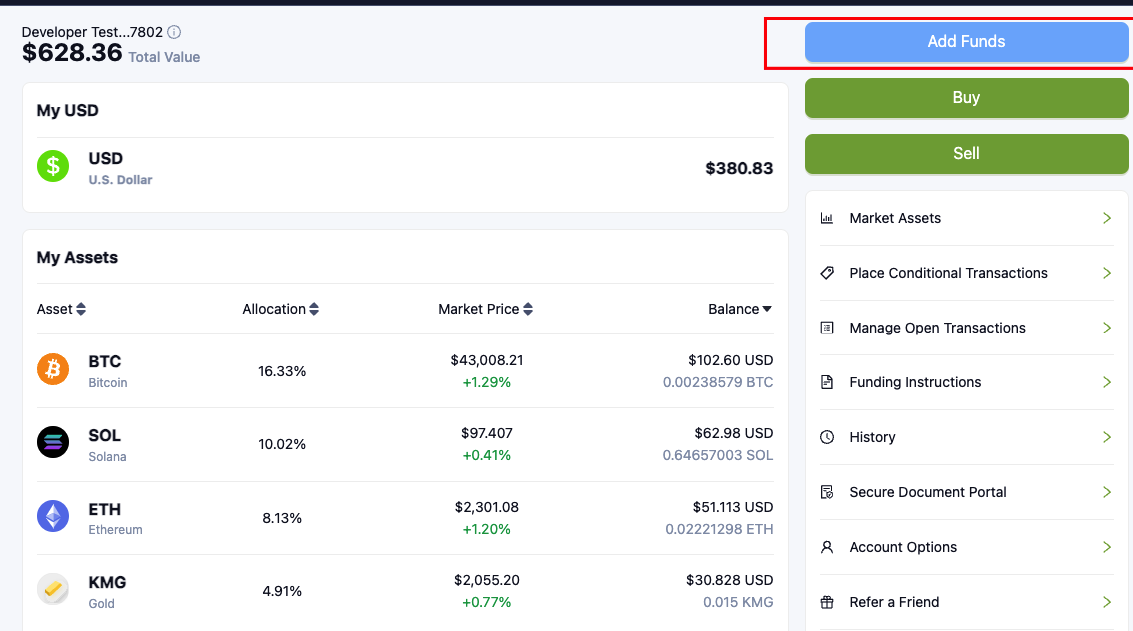This screenshot has width=1133, height=631.
Task: Click the Solana asset icon
Action: [52, 443]
